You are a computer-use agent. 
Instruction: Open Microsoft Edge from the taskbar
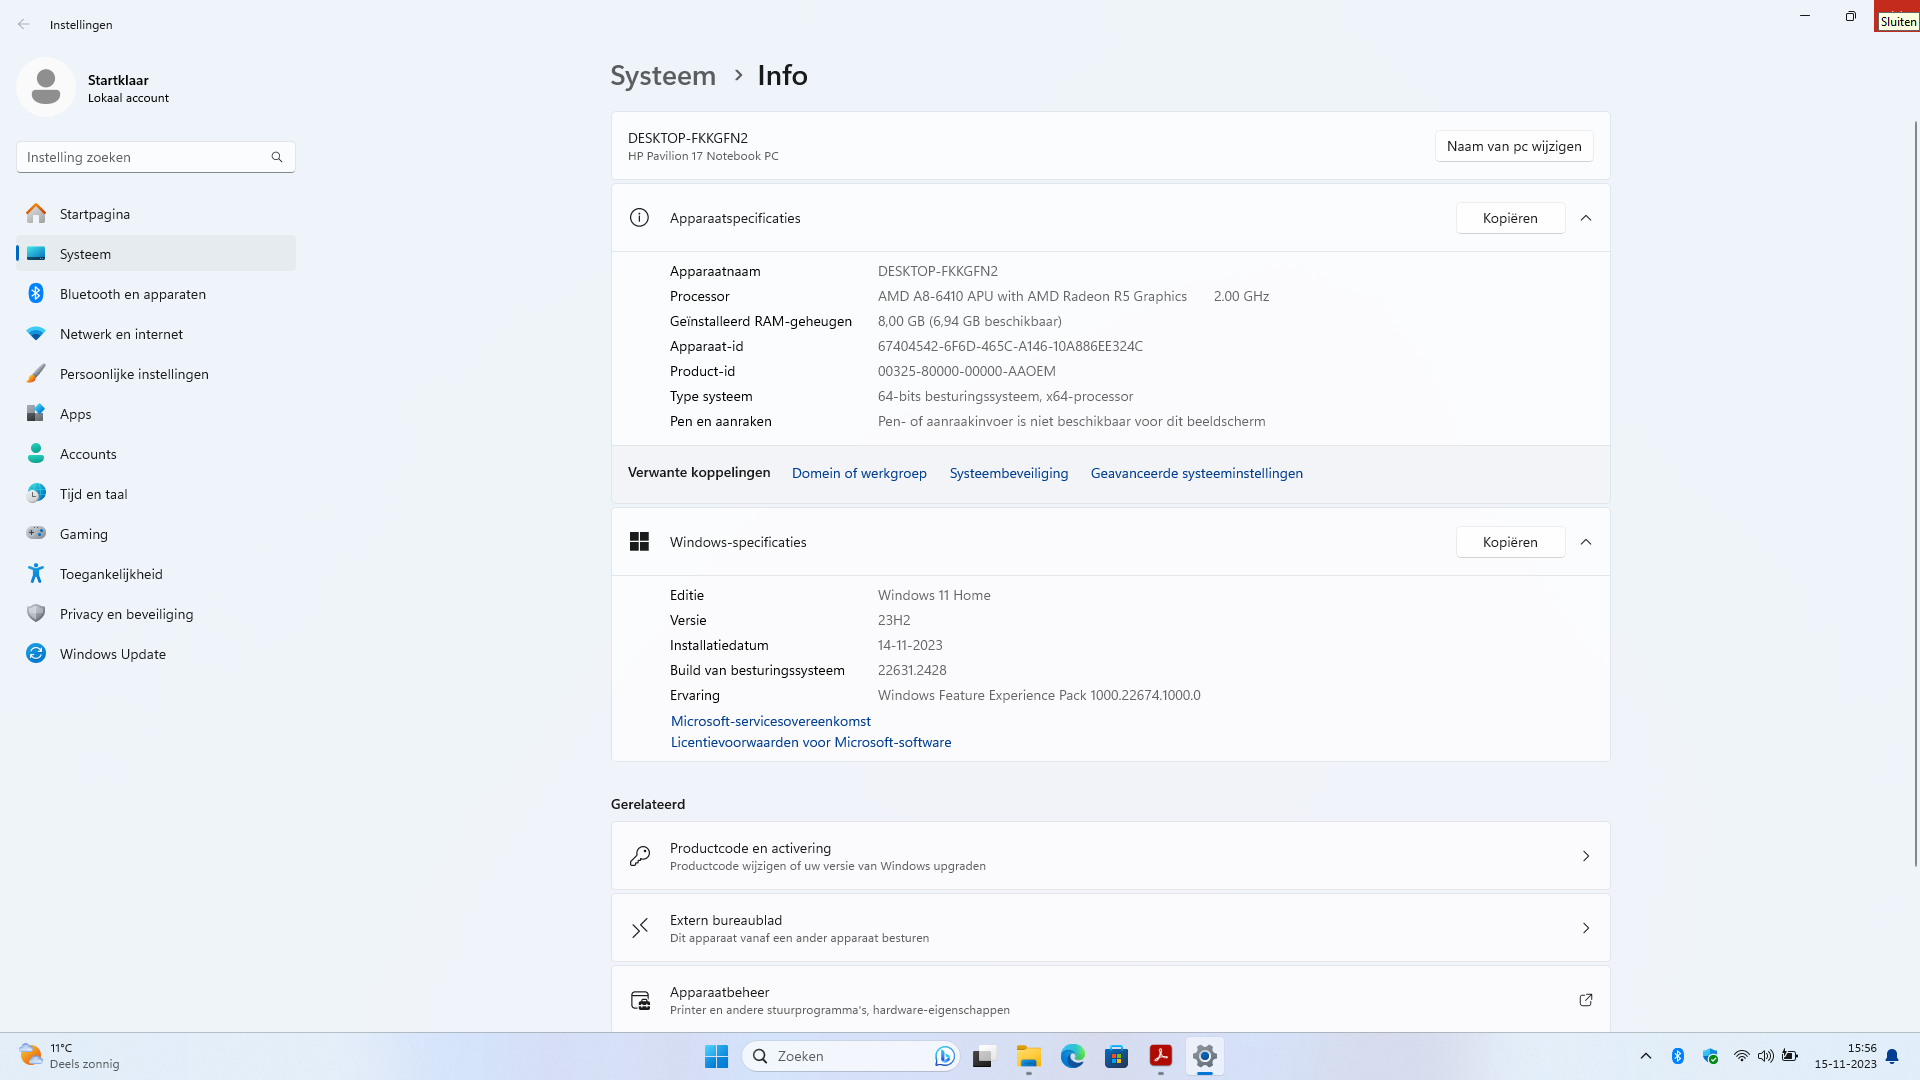(1073, 1056)
